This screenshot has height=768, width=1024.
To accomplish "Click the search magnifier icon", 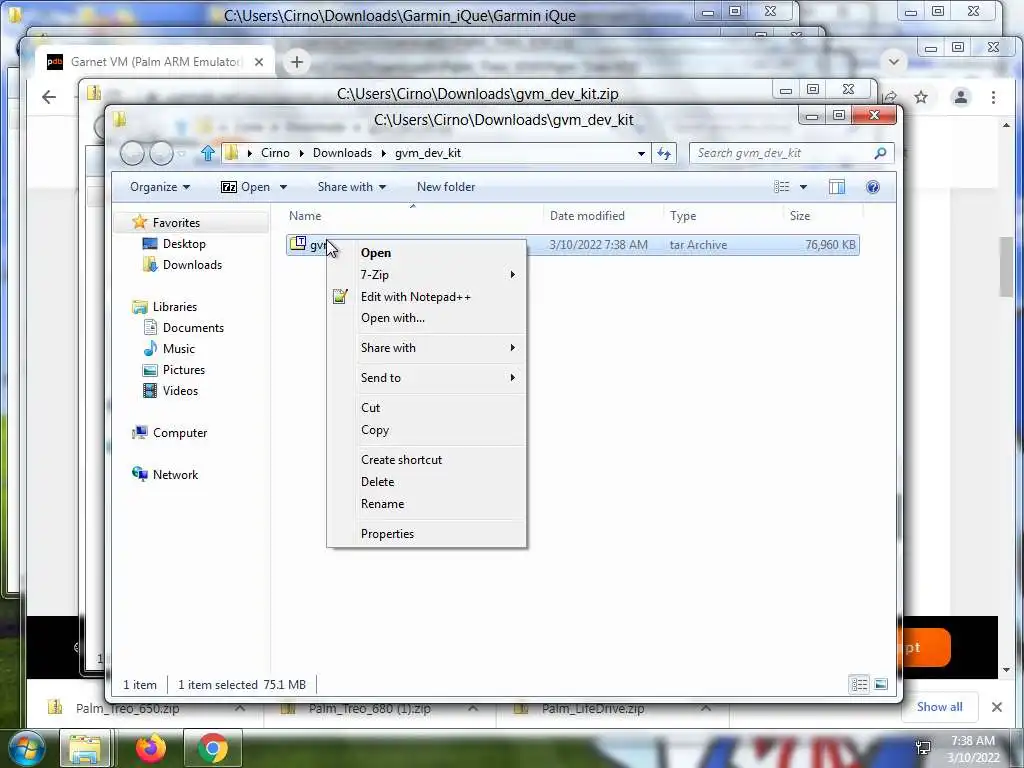I will click(880, 153).
